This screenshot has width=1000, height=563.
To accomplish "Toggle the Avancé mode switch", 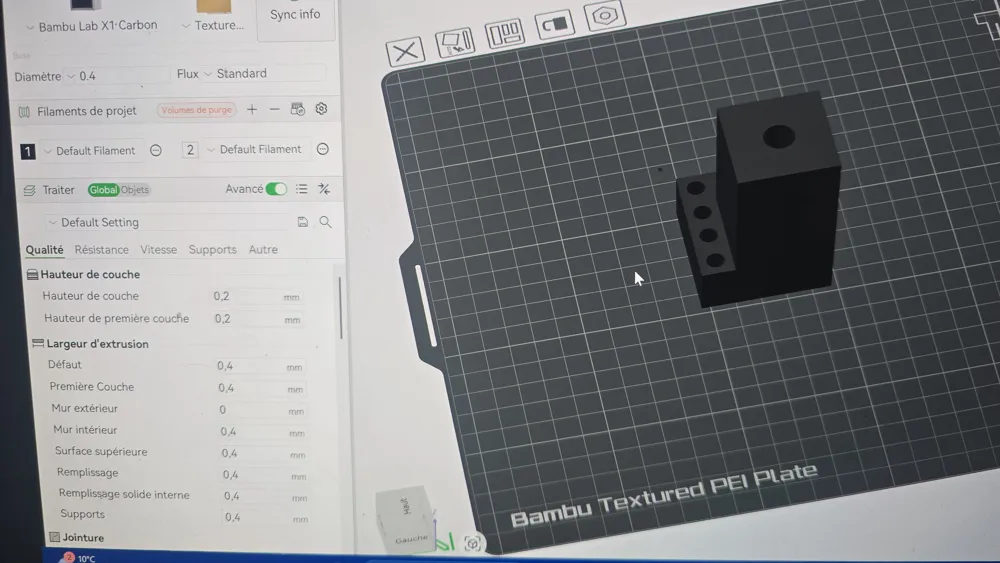I will click(276, 189).
